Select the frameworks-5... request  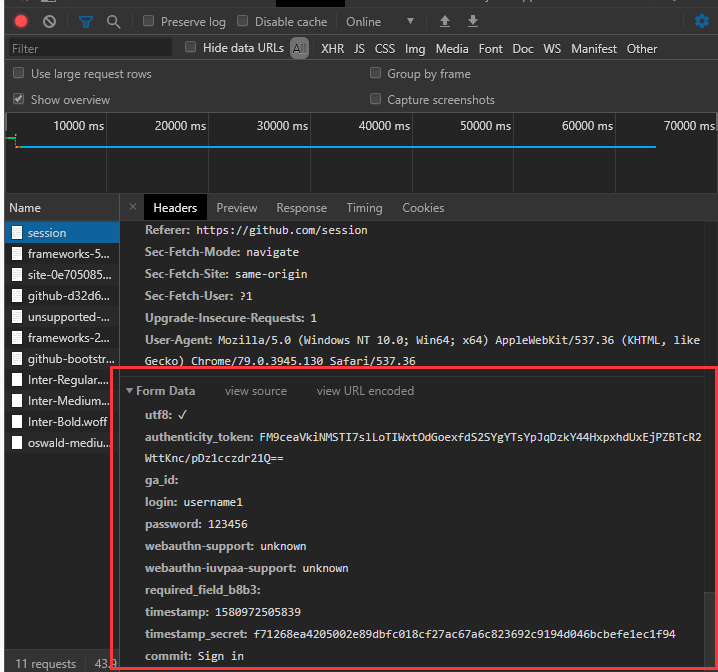[x=62, y=254]
